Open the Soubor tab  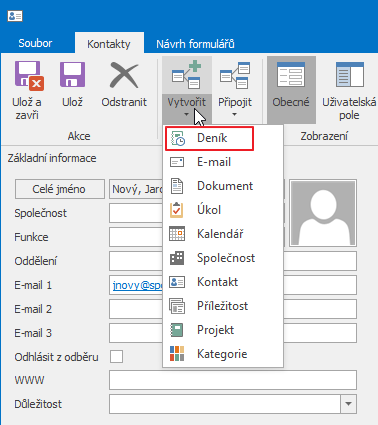[35, 43]
